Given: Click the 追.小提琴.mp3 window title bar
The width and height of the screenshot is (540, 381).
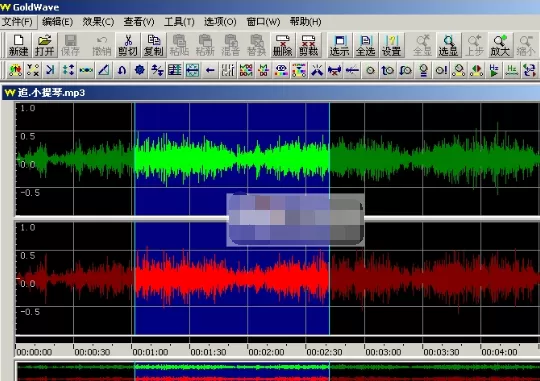Looking at the screenshot, I should pyautogui.click(x=271, y=92).
